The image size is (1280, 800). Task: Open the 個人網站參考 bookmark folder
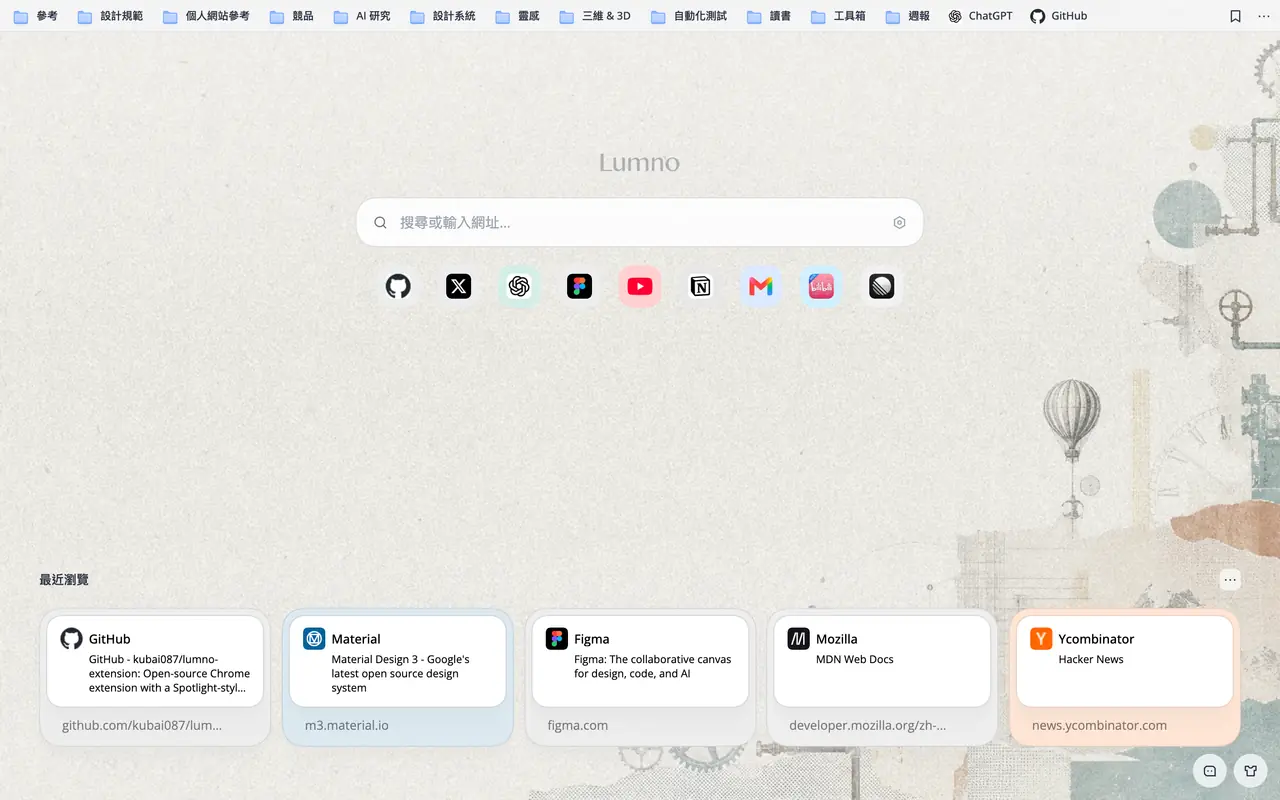[x=206, y=16]
